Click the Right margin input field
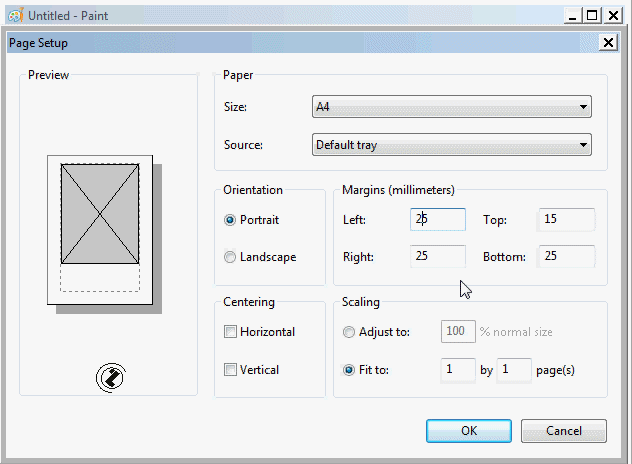632x464 pixels. pos(437,257)
